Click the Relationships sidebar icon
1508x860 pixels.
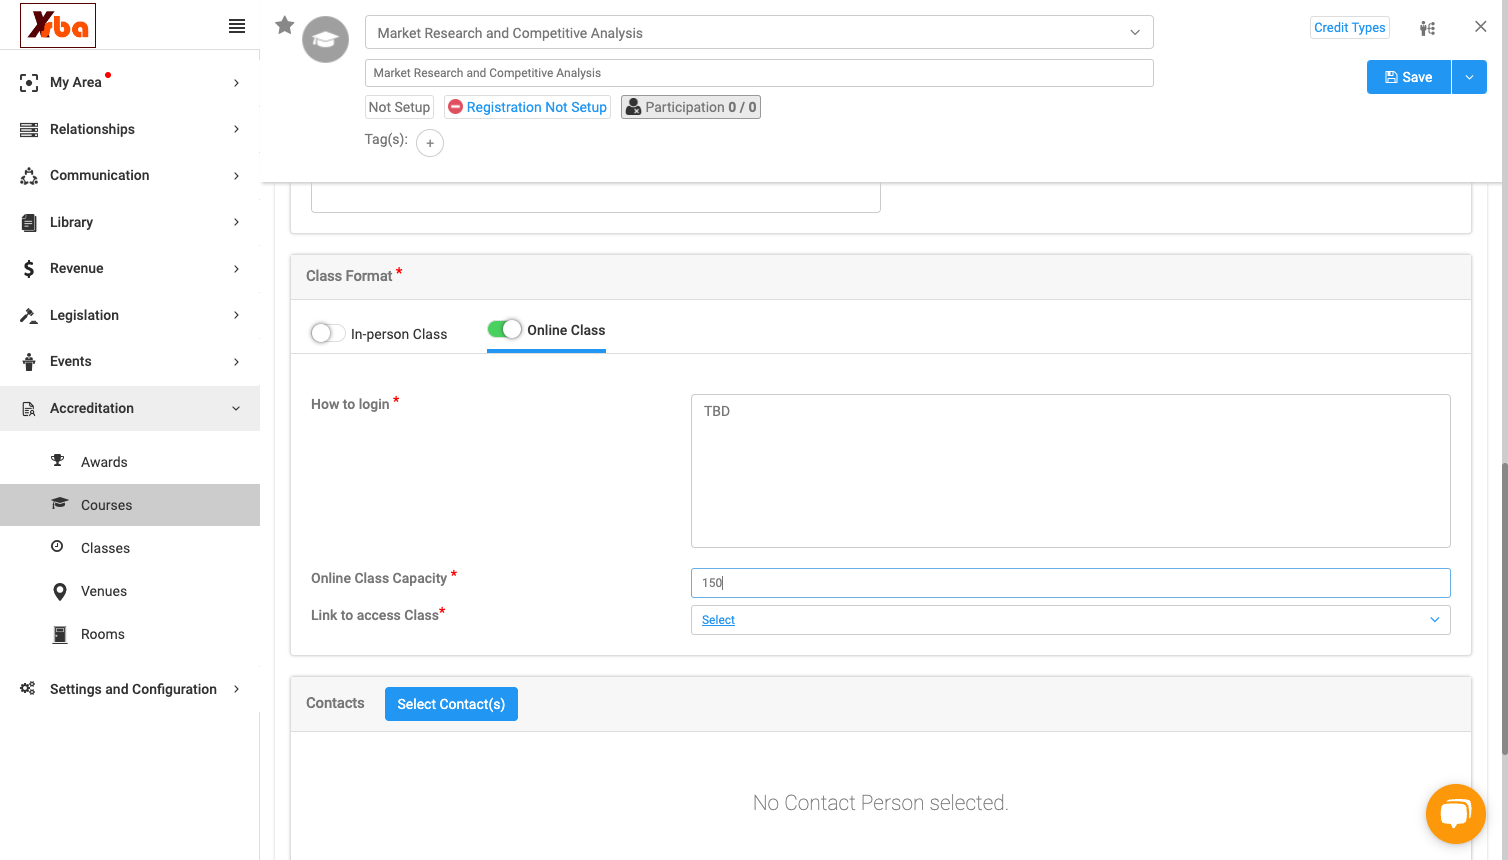[x=29, y=130]
